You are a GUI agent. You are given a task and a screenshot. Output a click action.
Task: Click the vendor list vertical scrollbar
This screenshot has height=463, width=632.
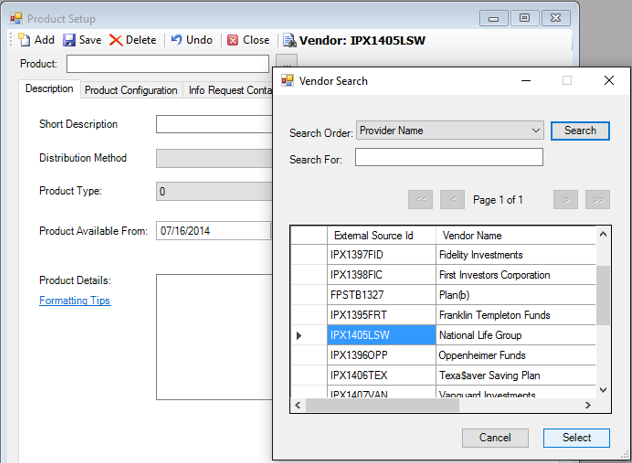602,295
